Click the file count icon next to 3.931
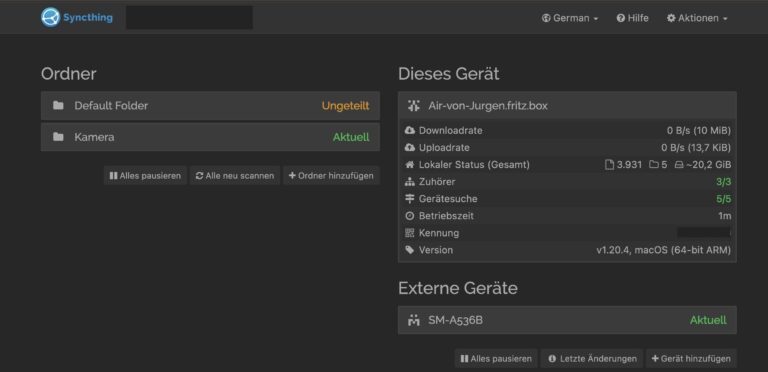The width and height of the screenshot is (768, 372). (x=609, y=165)
